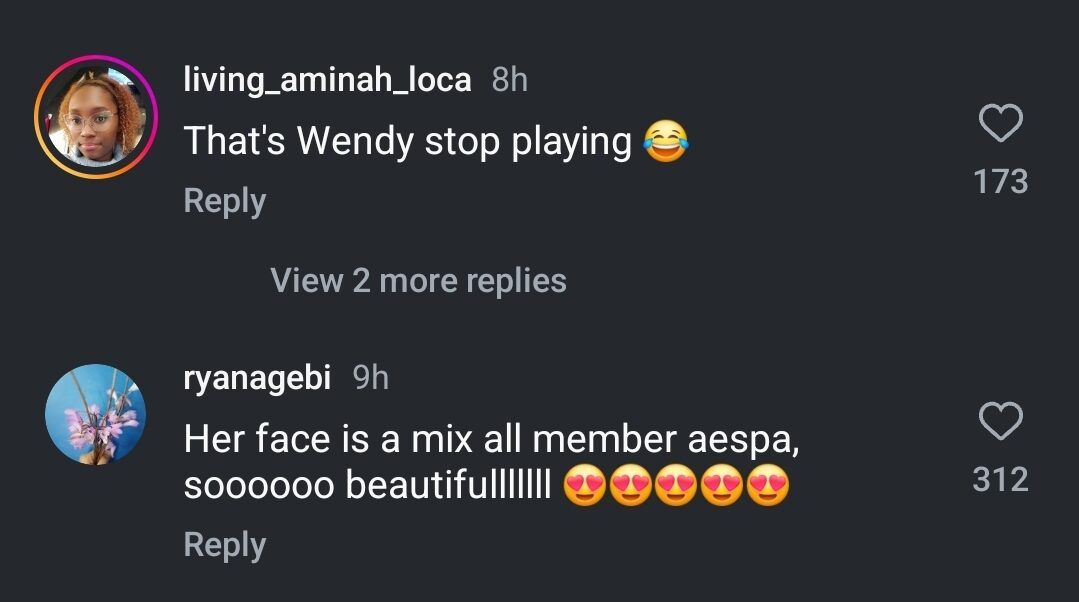Click the middle heart-eyes emoji
Viewport: 1079px width, 602px height.
(x=677, y=487)
